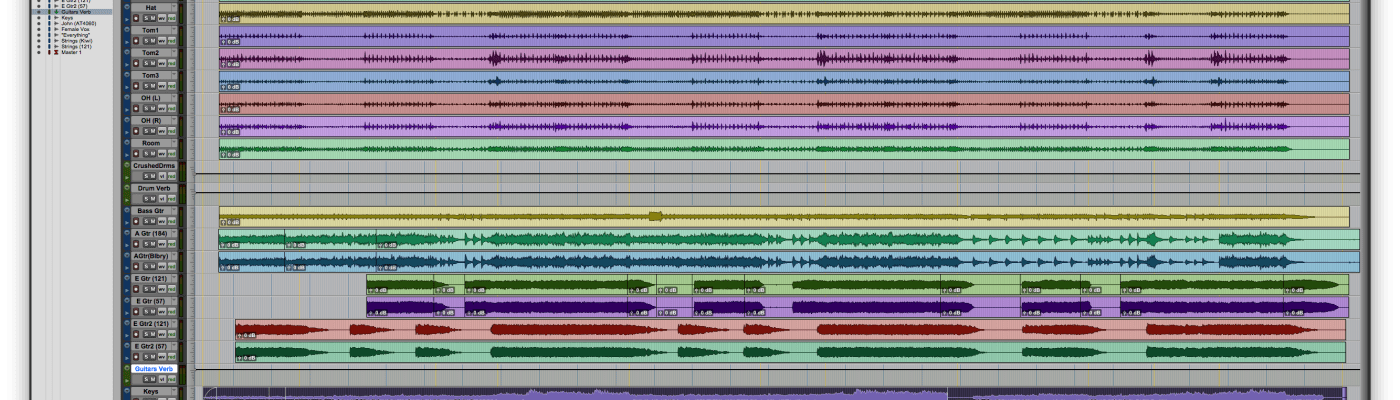Record-enable the Tom2 track
Image resolution: width=1400 pixels, height=400 pixels.
click(135, 64)
